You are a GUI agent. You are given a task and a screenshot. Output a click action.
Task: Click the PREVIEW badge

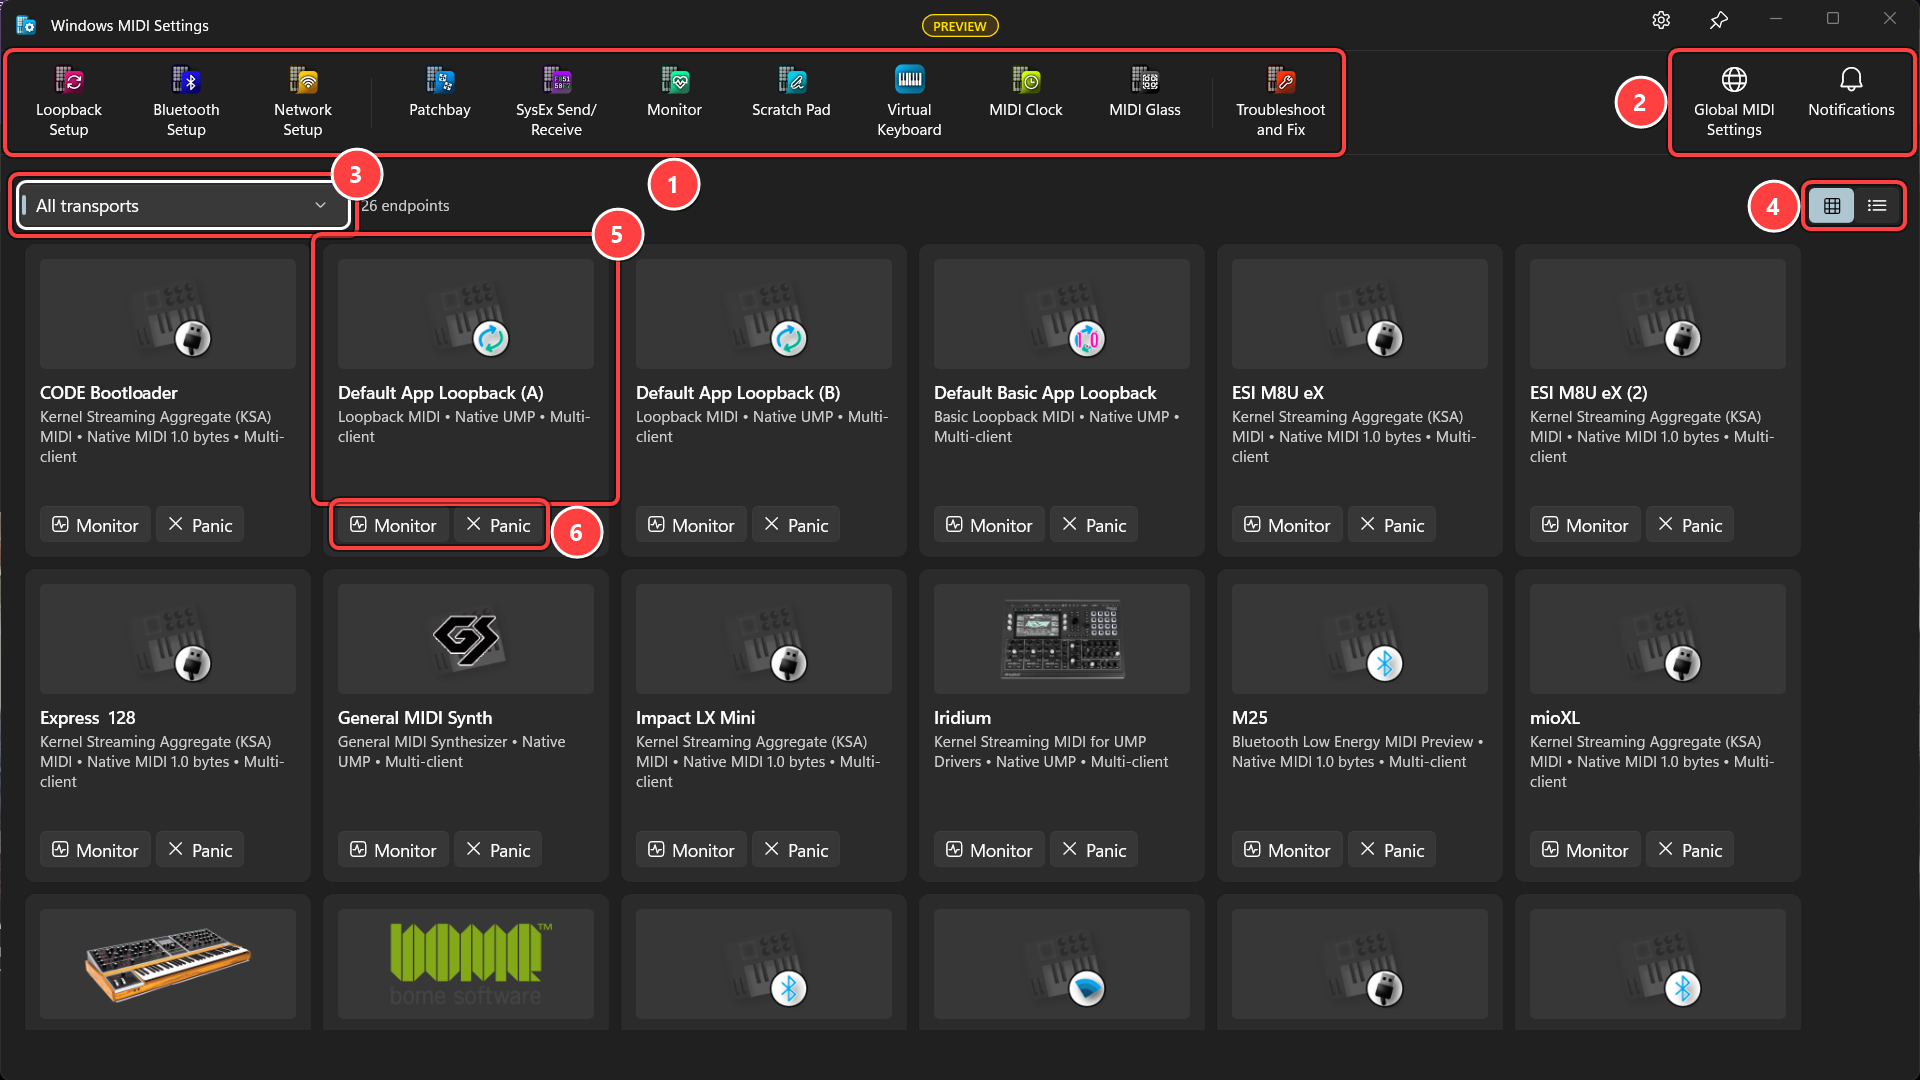pyautogui.click(x=959, y=26)
